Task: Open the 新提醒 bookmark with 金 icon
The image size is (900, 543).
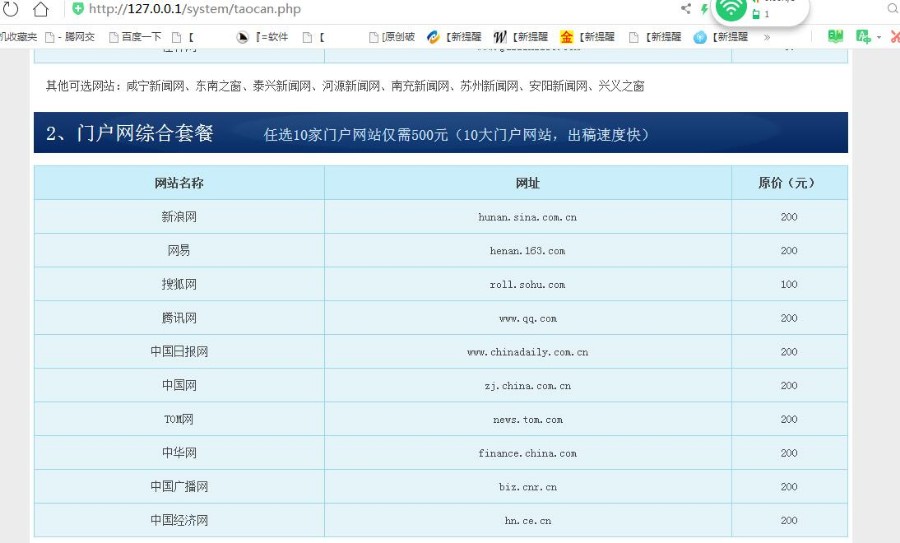Action: (x=588, y=37)
